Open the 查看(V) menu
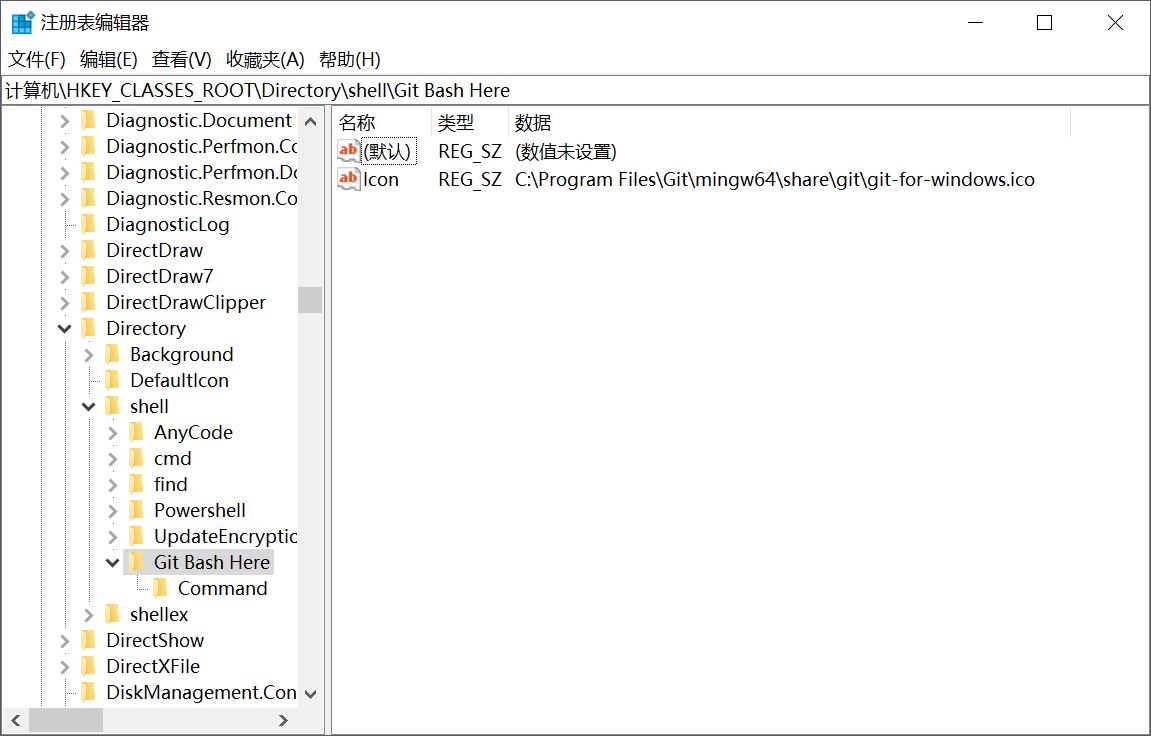The width and height of the screenshot is (1151, 736). [x=181, y=59]
